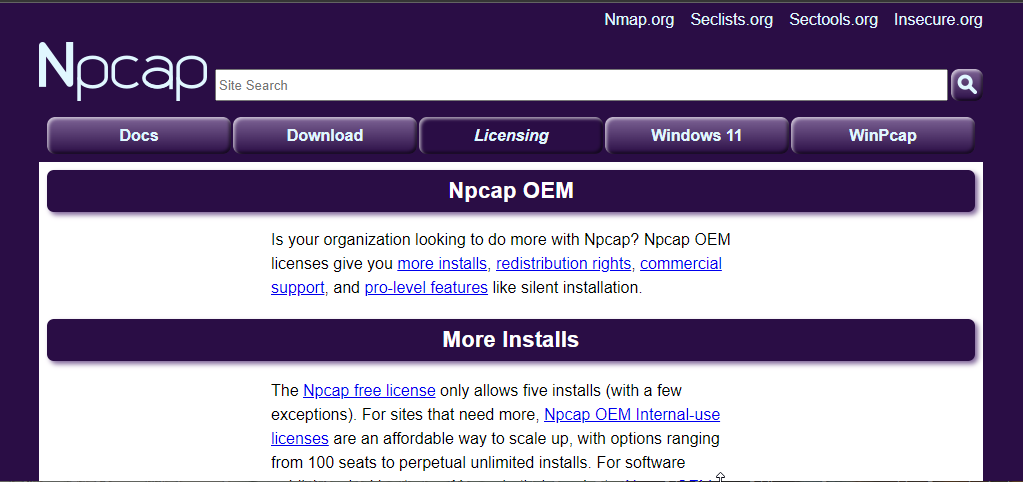Click the 'Npcap OEM' section heading
Image resolution: width=1023 pixels, height=482 pixels.
point(511,191)
